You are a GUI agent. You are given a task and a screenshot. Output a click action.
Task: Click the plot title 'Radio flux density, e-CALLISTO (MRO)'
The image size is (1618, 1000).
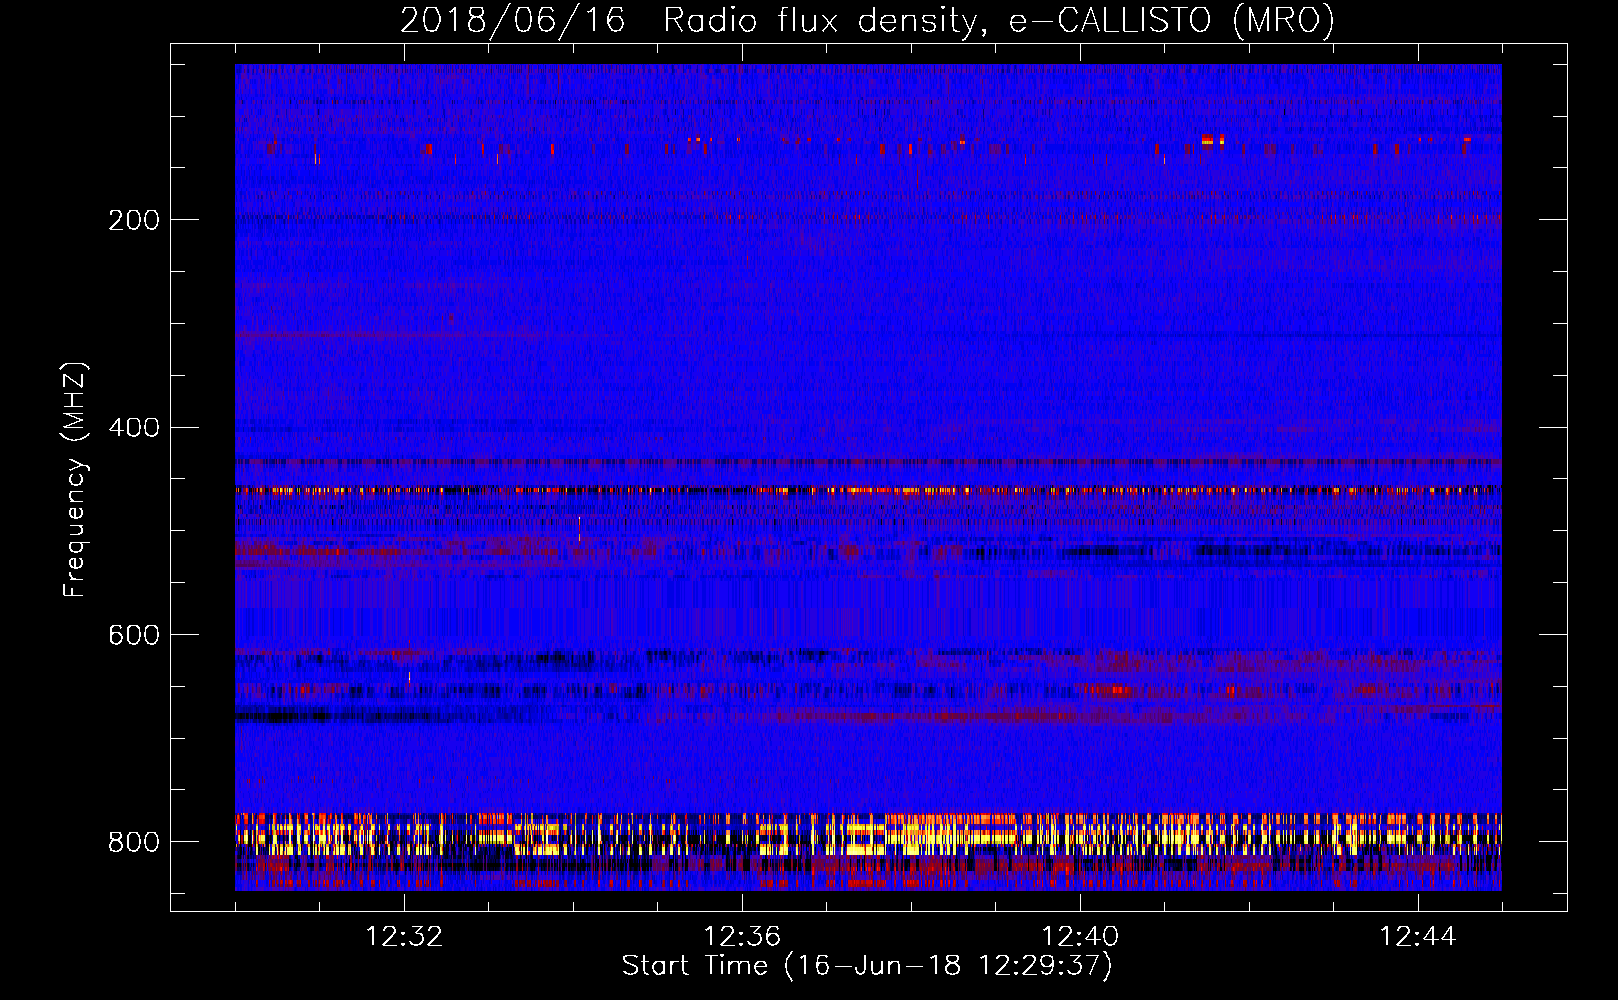click(999, 20)
